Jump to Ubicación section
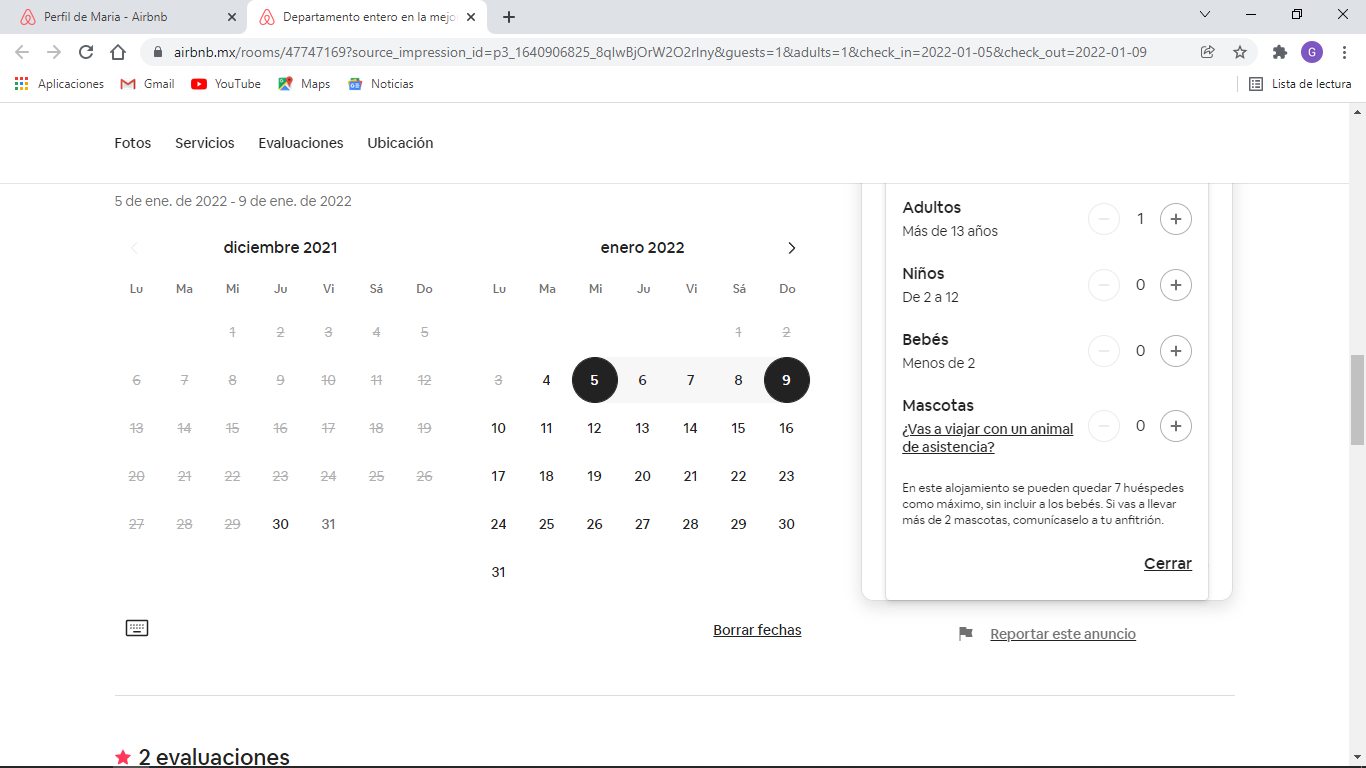 click(x=400, y=143)
